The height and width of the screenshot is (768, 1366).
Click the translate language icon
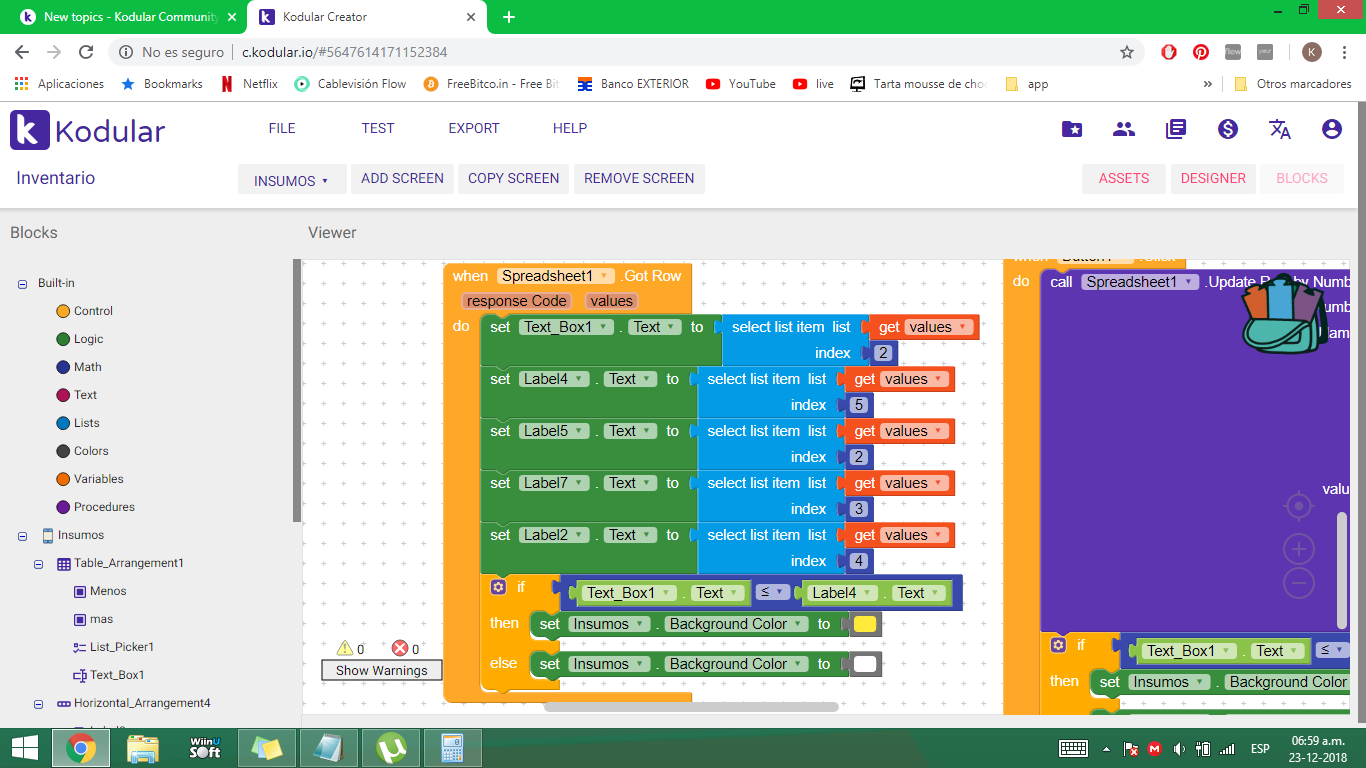click(x=1279, y=129)
